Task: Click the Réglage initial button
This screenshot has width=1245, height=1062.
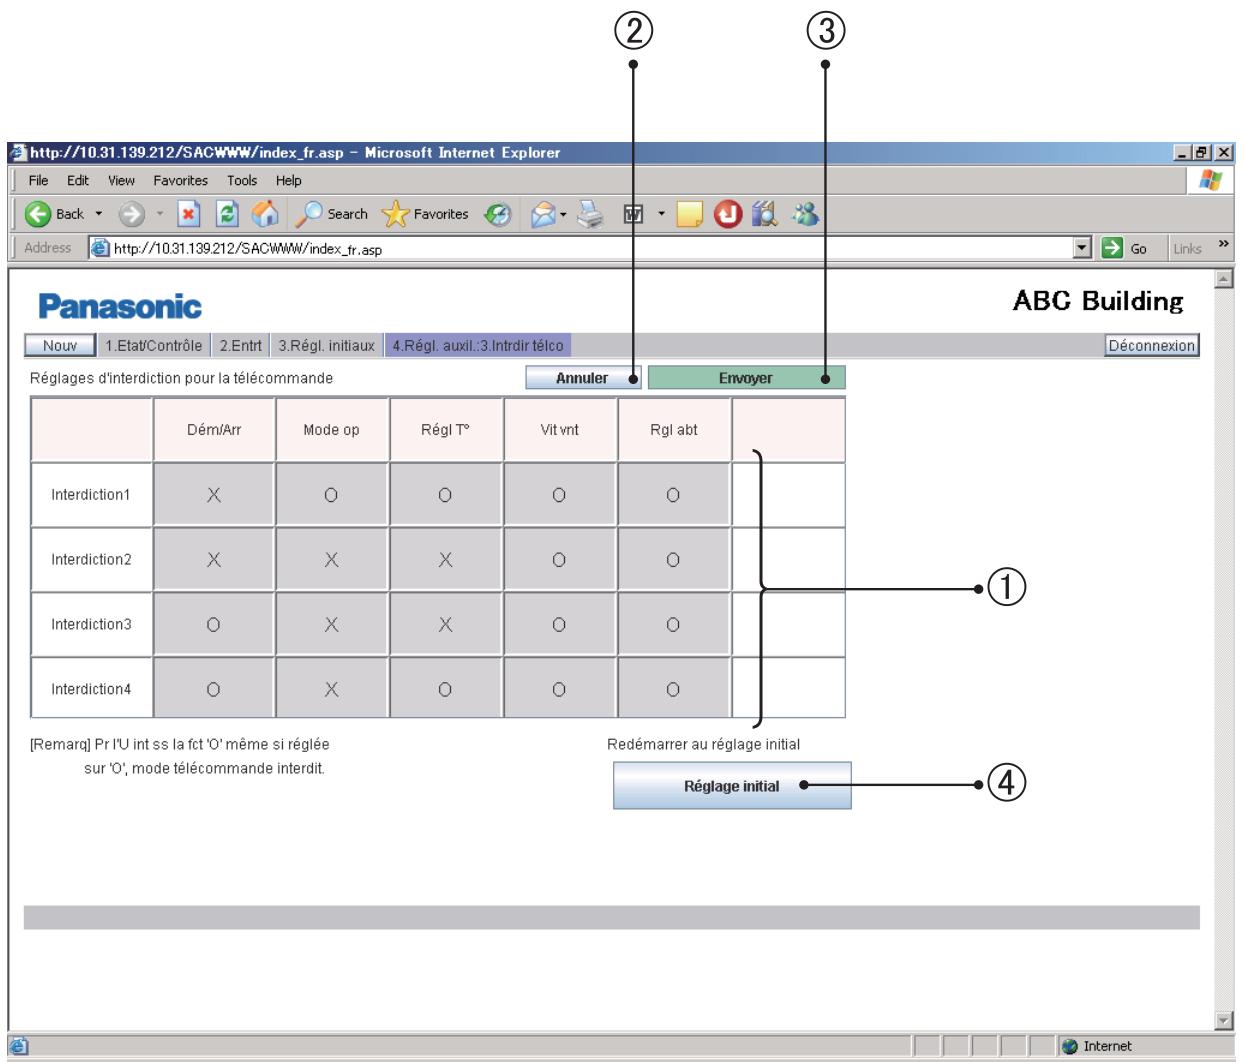Action: coord(732,786)
